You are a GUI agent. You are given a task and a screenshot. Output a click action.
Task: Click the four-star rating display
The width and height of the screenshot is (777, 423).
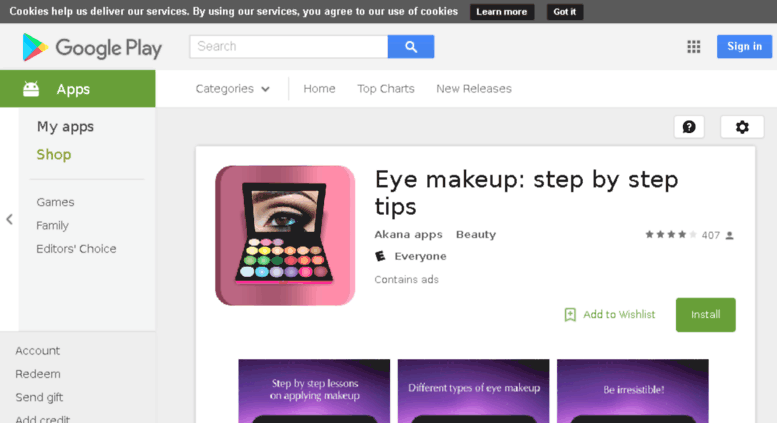coord(671,235)
